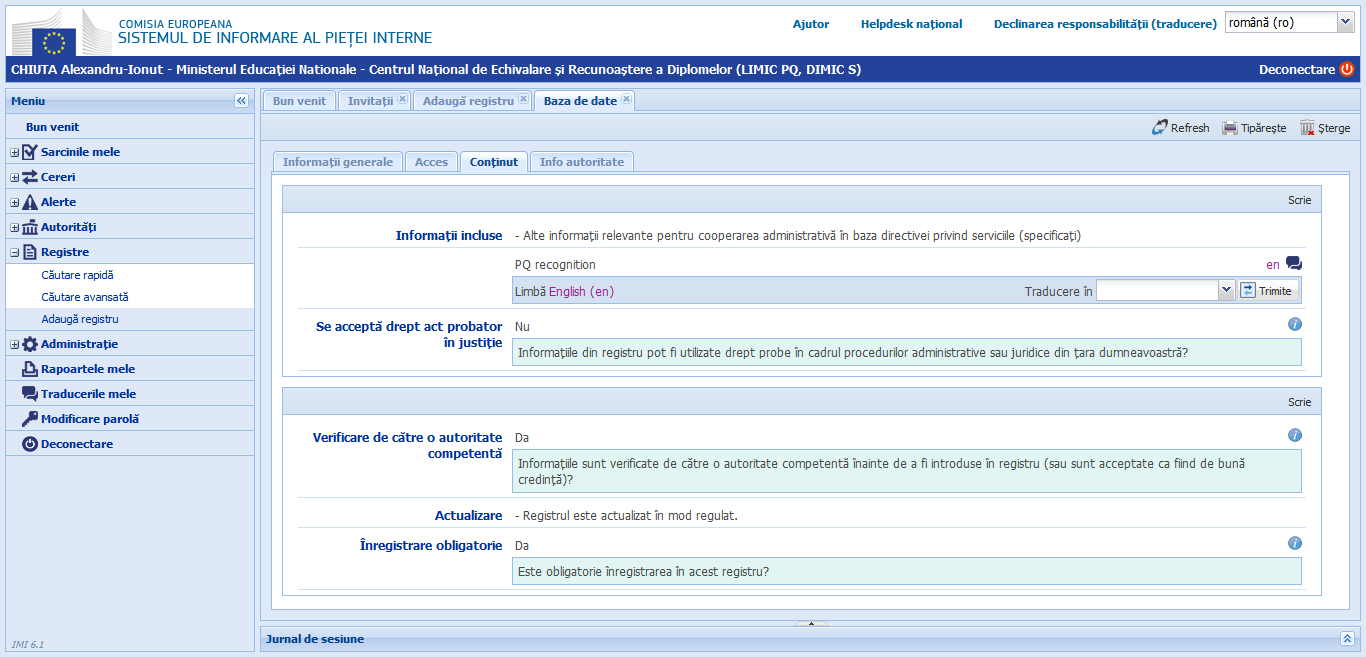Open the Traducere în dropdown
Viewport: 1366px width, 657px height.
pos(1227,290)
